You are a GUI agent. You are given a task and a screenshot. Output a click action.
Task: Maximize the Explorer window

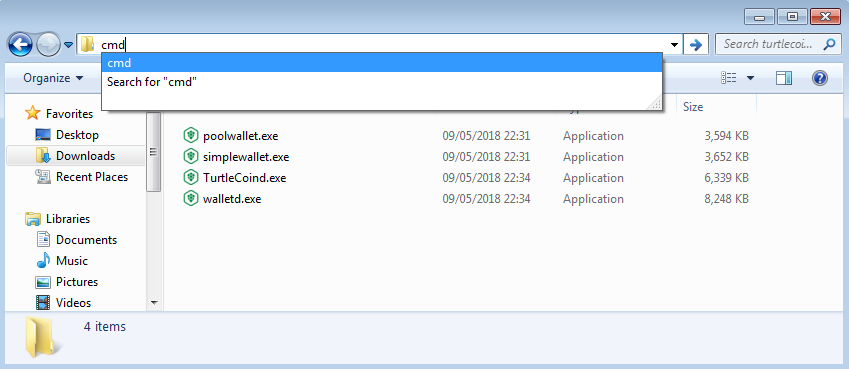(792, 17)
